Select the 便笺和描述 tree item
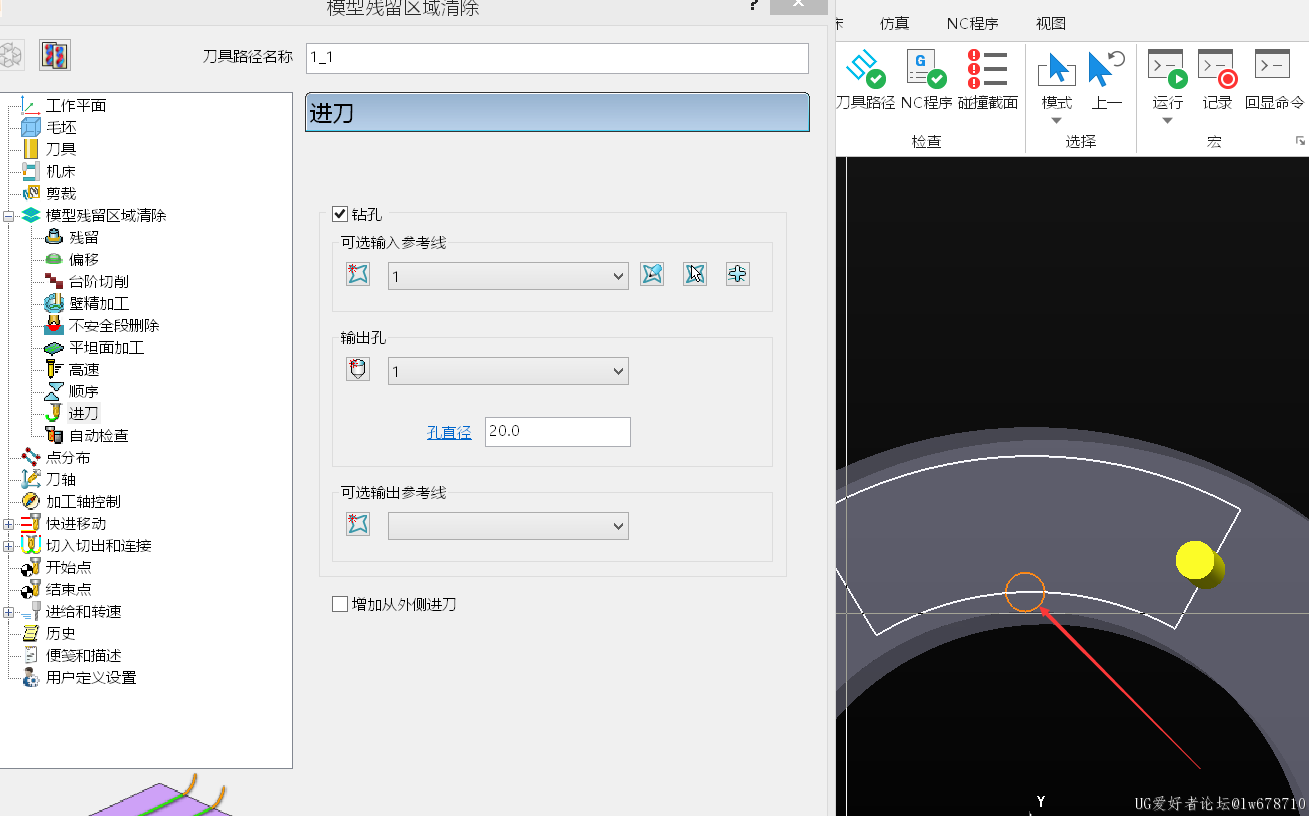Screen dimensions: 1309x816 pyautogui.click(x=84, y=655)
